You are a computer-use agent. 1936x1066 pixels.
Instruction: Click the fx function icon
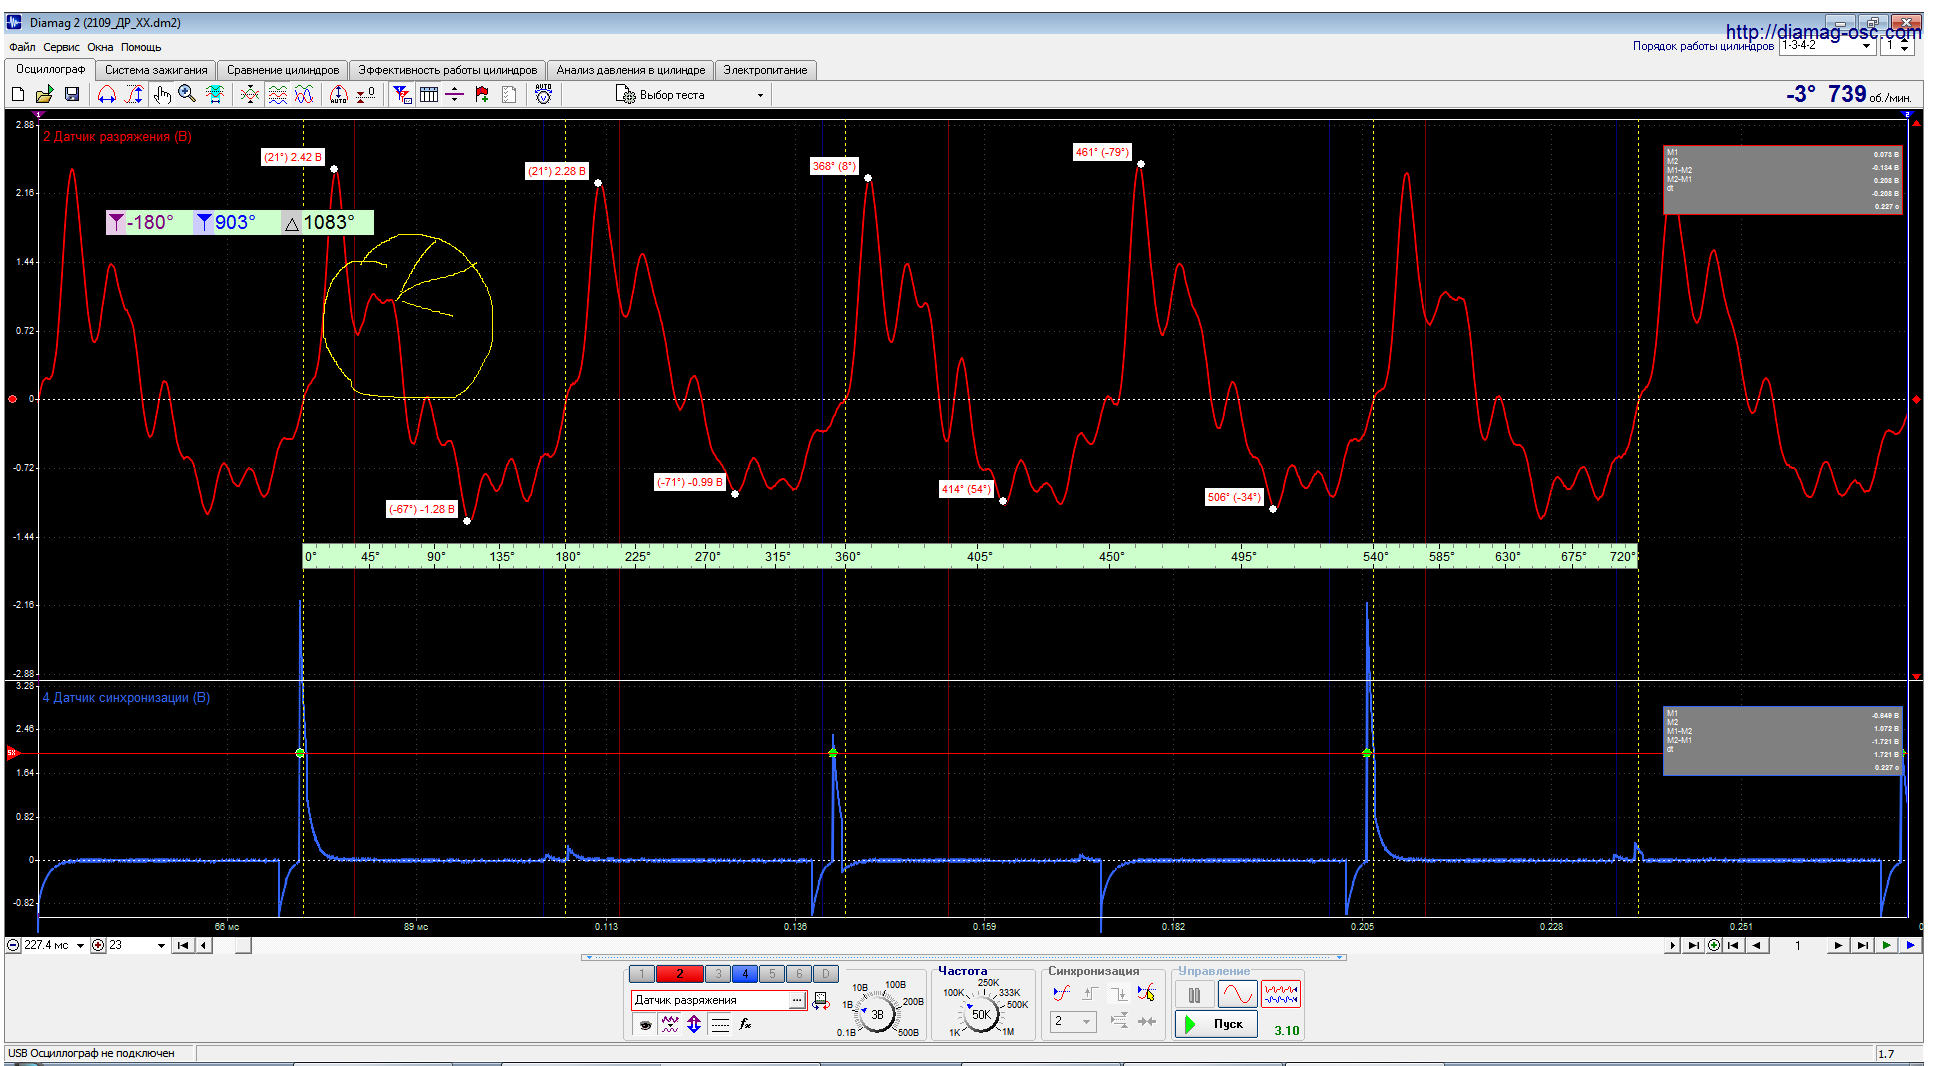pyautogui.click(x=745, y=1024)
